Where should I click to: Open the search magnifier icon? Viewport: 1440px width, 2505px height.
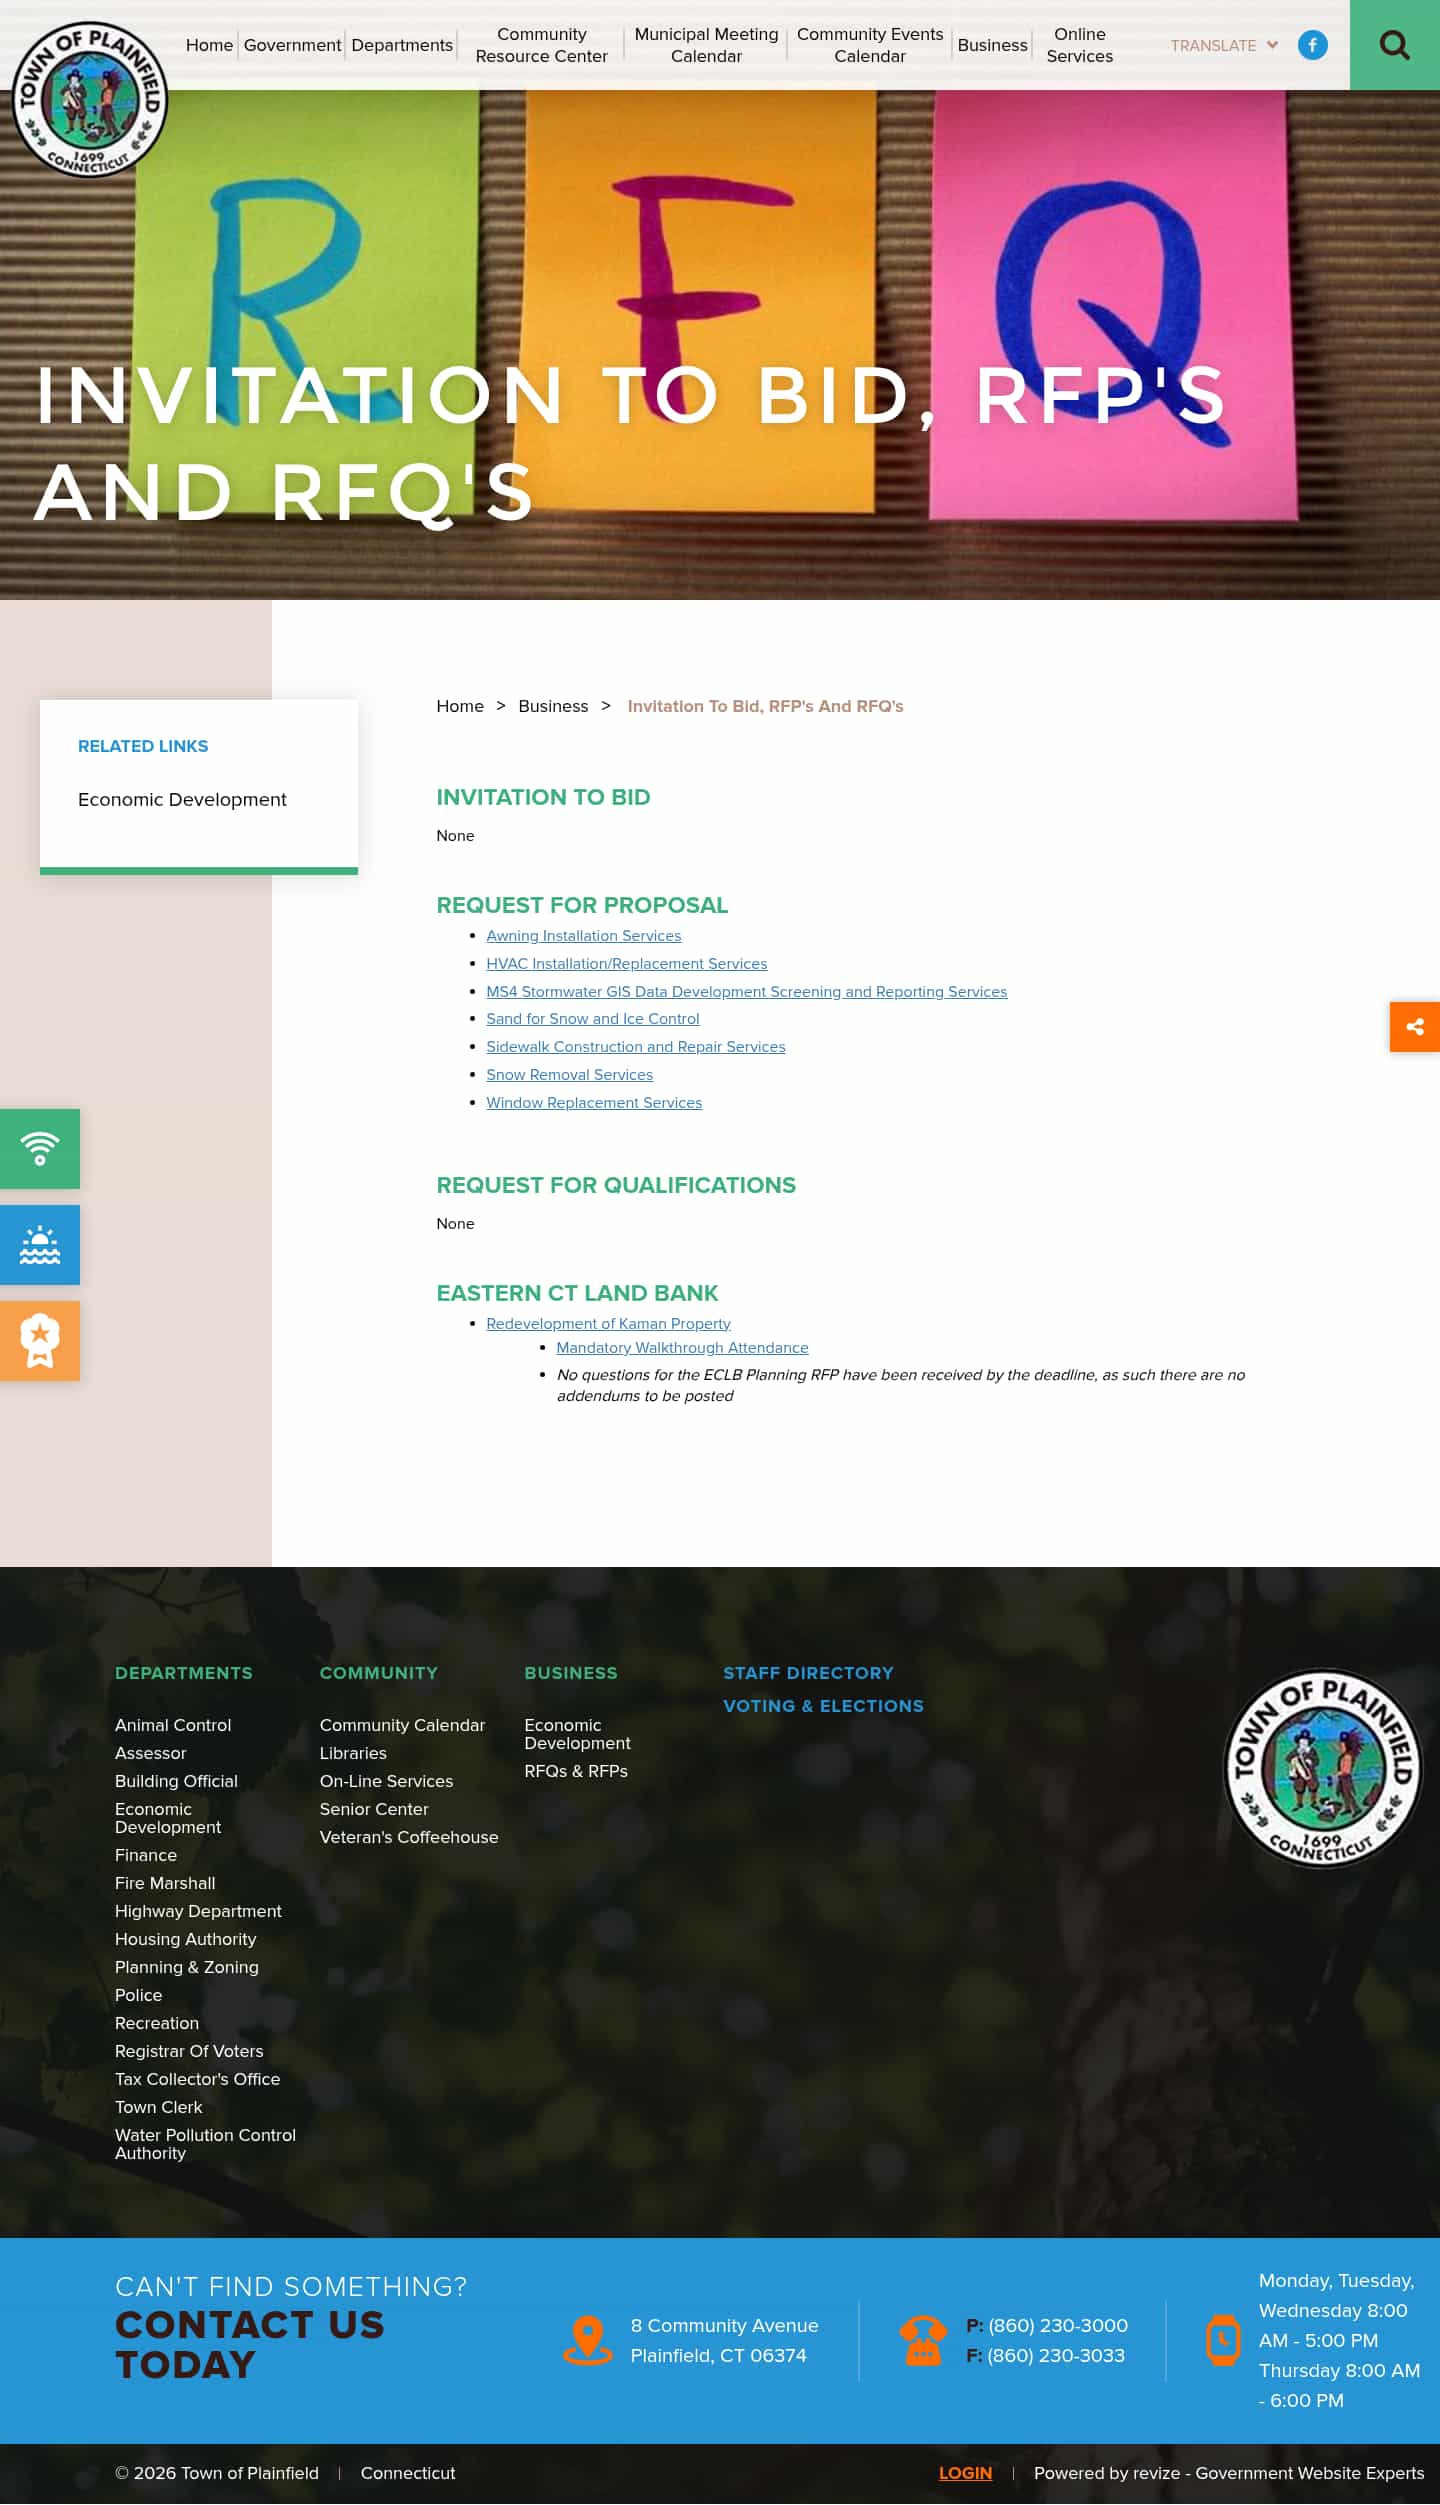(x=1394, y=45)
